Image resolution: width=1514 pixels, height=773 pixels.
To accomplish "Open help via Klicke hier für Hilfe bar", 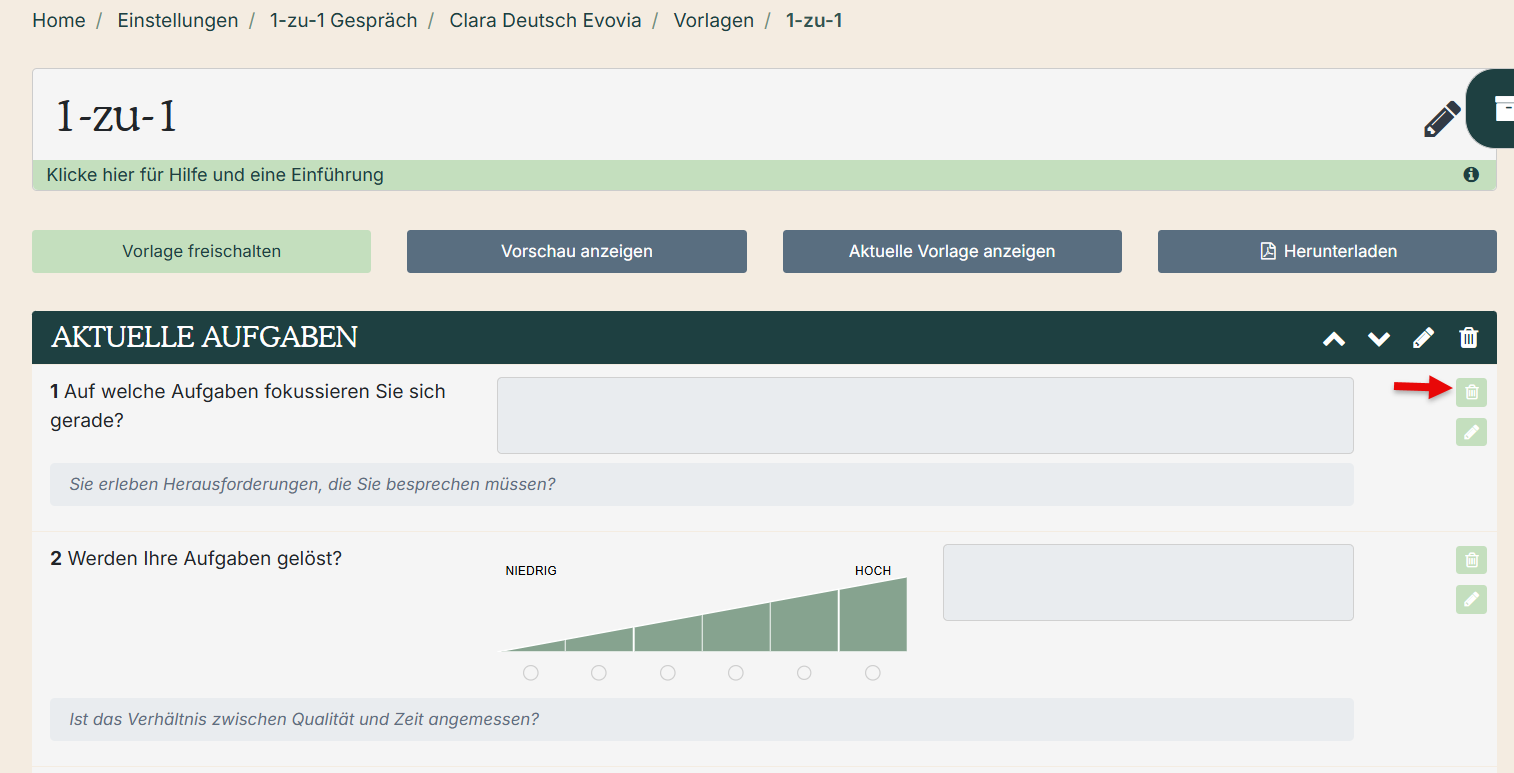I will (764, 175).
